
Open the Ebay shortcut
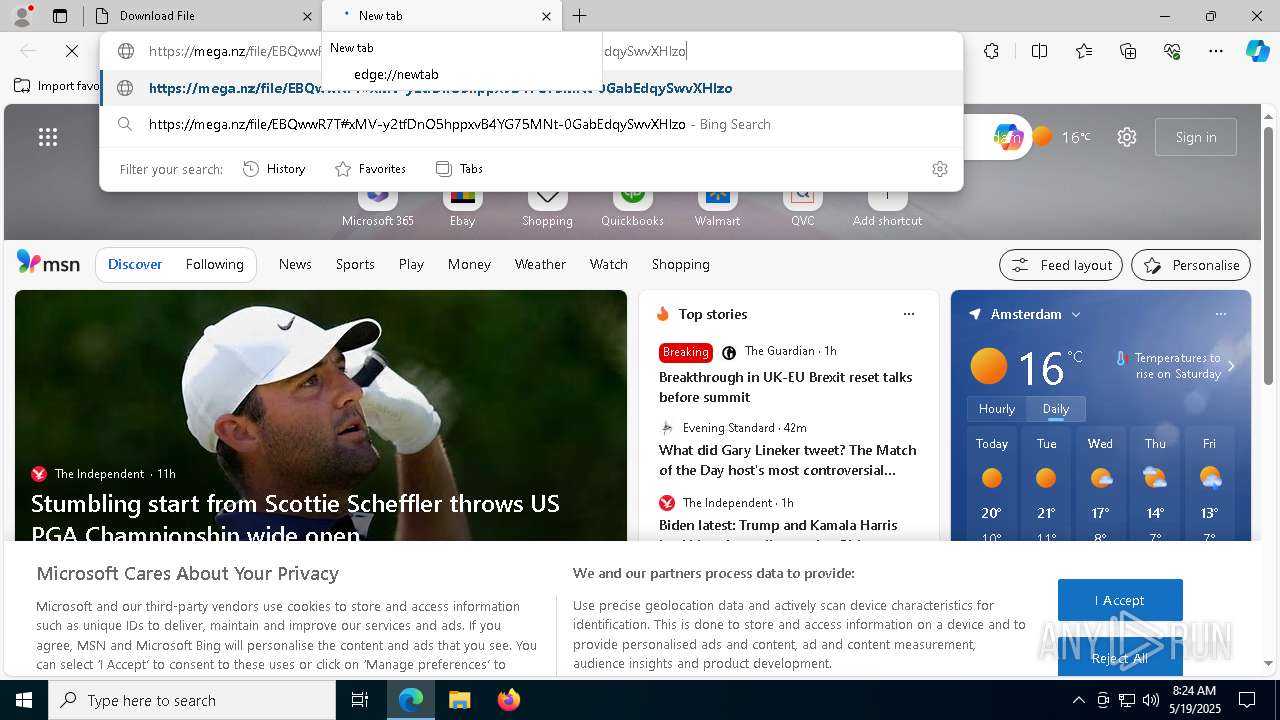(462, 207)
